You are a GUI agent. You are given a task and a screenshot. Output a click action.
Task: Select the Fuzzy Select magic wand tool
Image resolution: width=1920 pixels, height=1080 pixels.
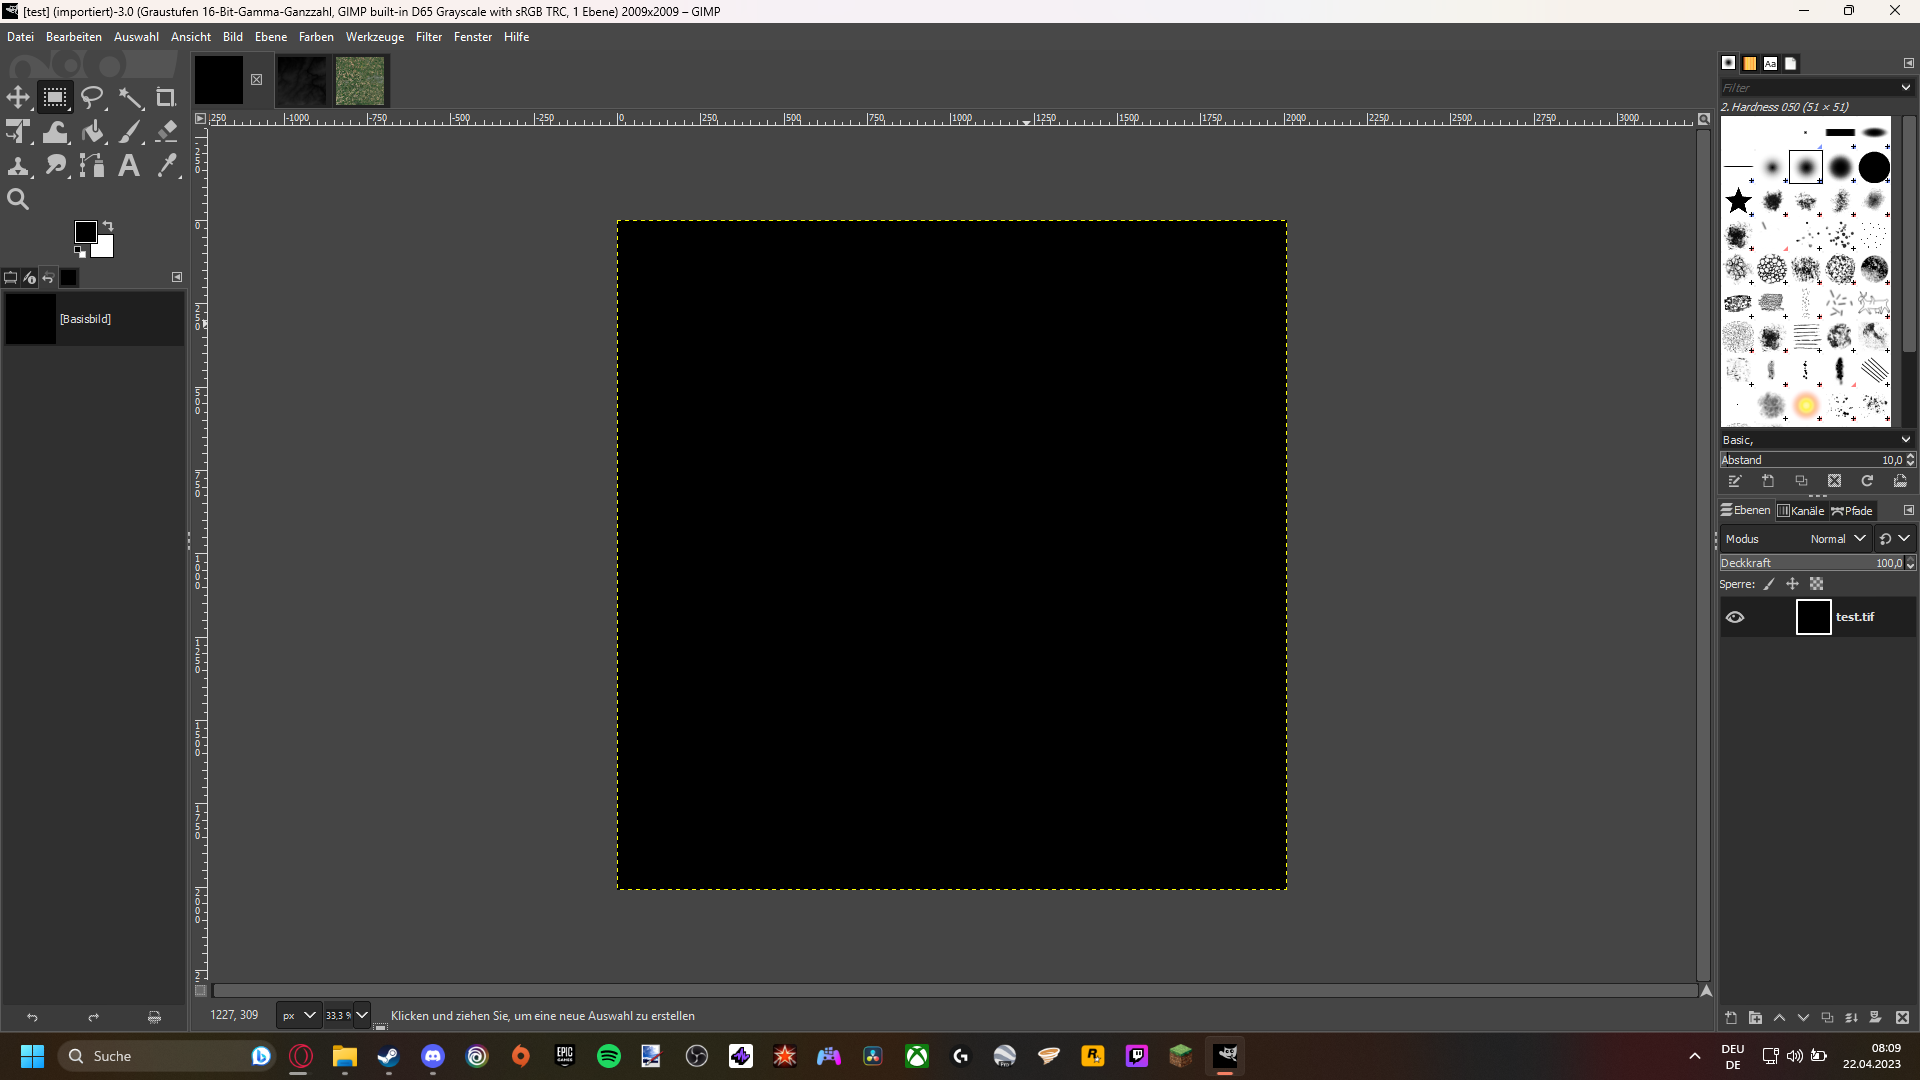pos(130,98)
